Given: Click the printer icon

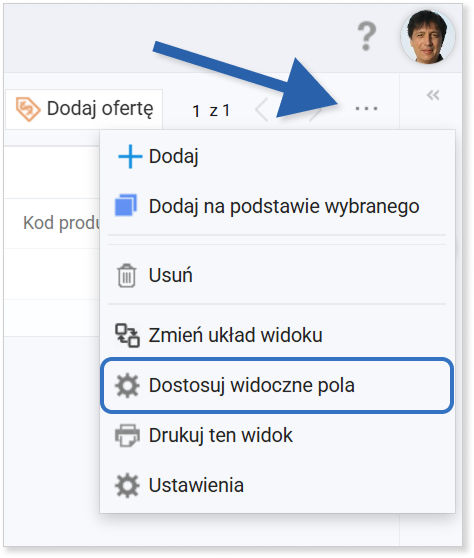Looking at the screenshot, I should [x=127, y=435].
